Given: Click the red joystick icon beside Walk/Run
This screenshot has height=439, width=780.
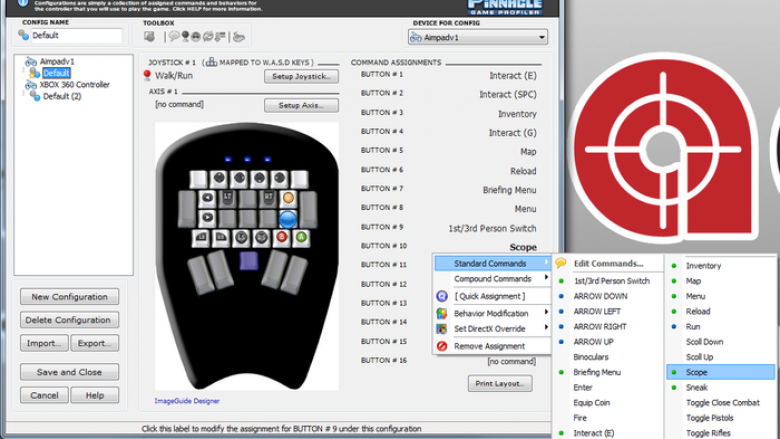Looking at the screenshot, I should [x=147, y=76].
